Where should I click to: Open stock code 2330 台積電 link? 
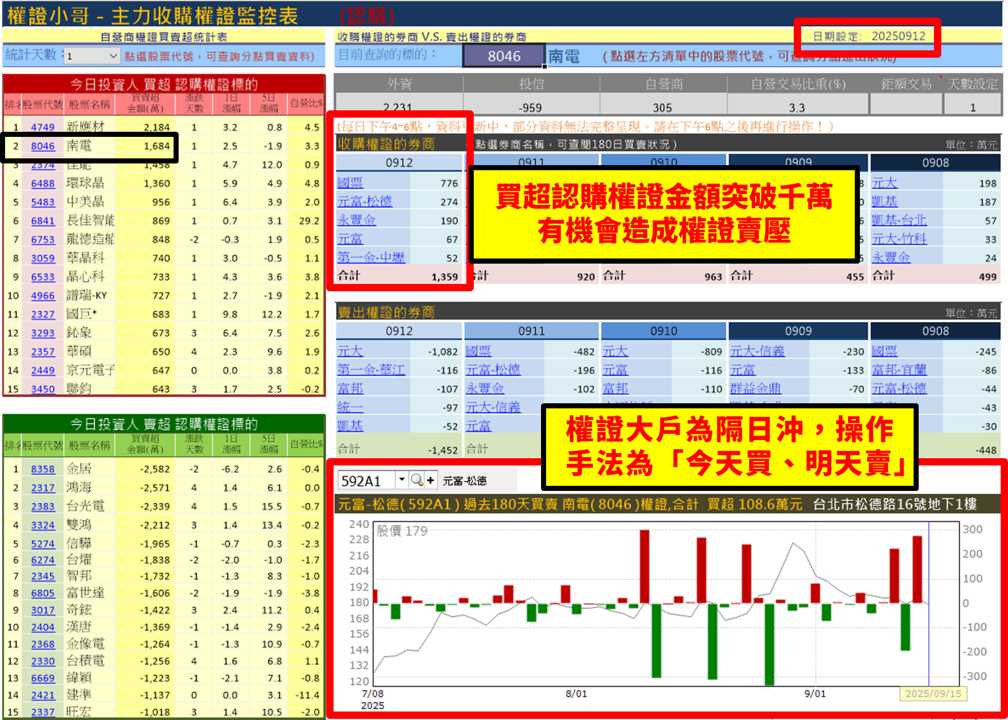42,661
